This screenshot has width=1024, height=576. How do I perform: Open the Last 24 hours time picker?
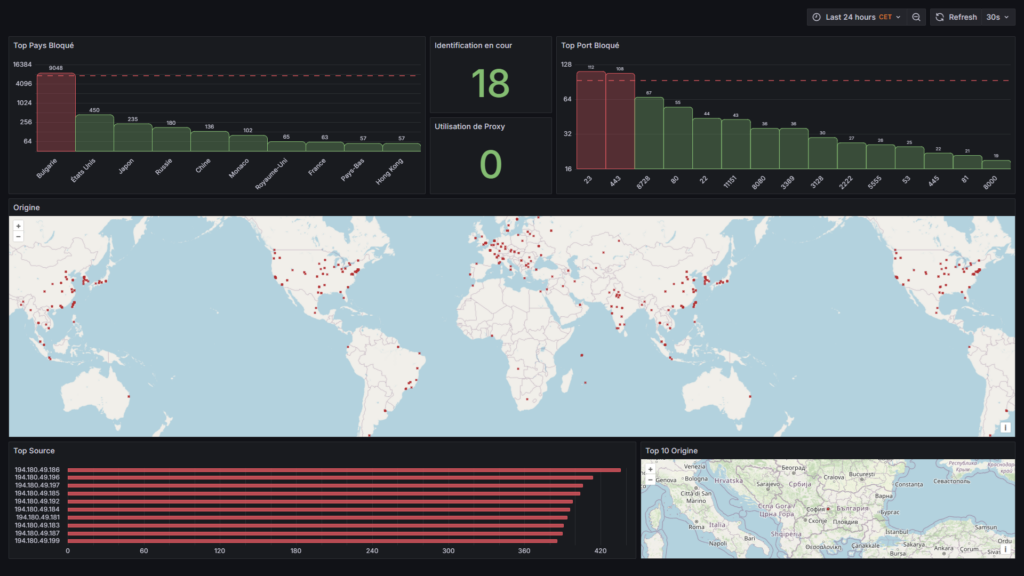tap(855, 17)
